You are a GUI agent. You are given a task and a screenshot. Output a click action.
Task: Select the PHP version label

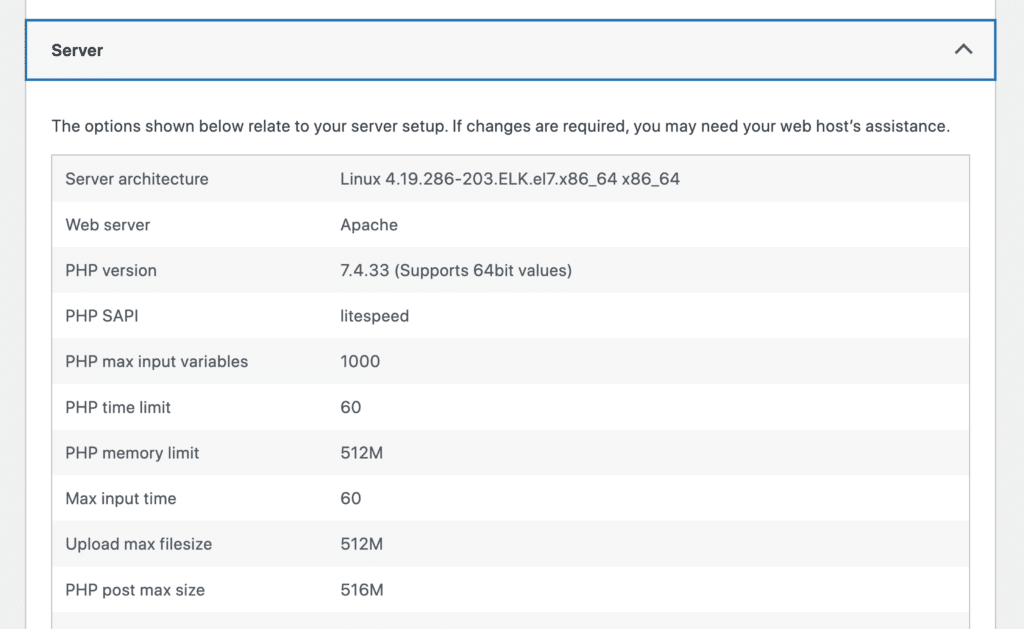111,270
